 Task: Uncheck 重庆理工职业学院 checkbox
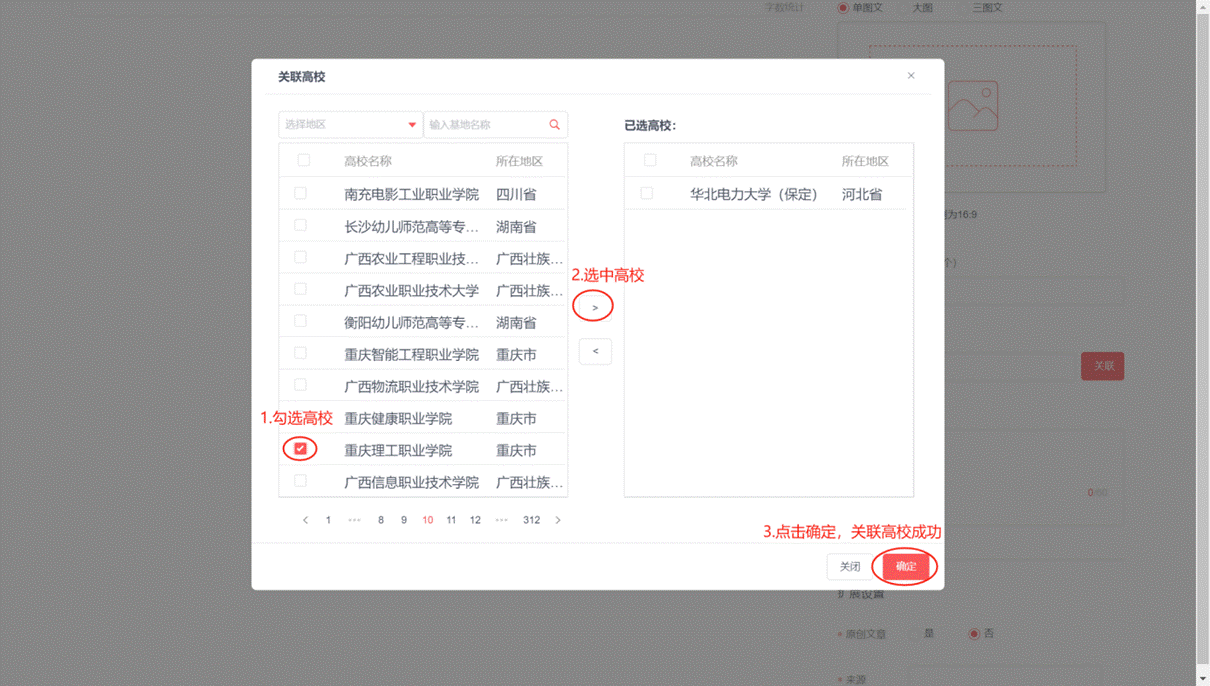[x=300, y=449]
